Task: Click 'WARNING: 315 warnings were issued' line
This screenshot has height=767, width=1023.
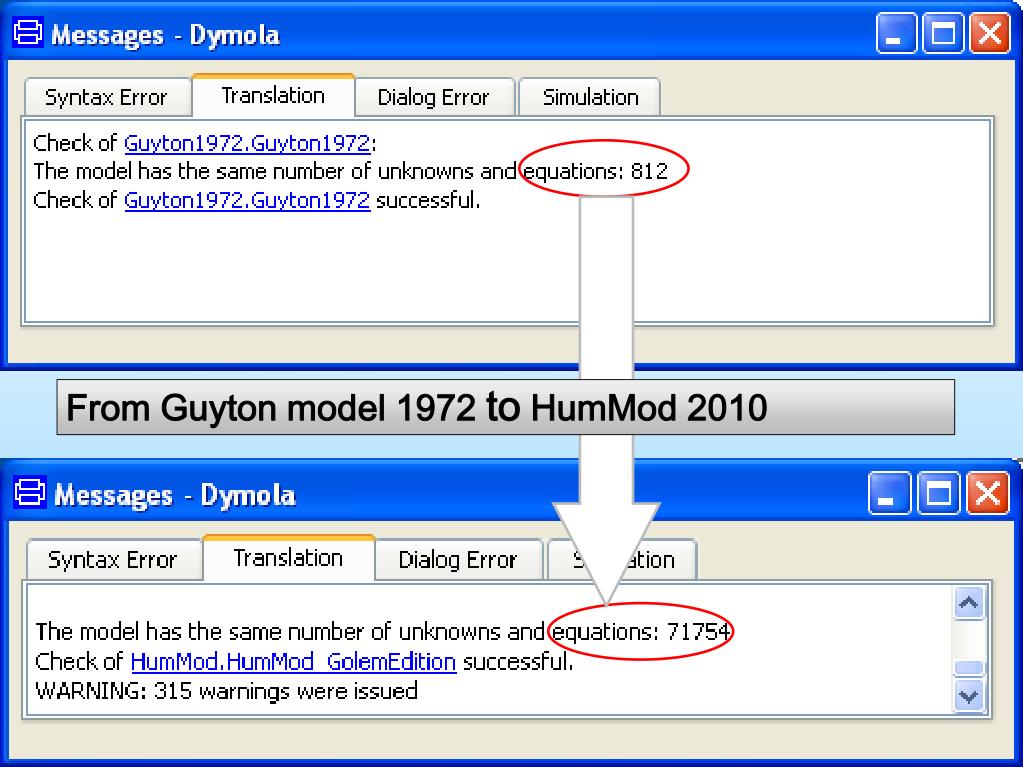Action: (226, 691)
